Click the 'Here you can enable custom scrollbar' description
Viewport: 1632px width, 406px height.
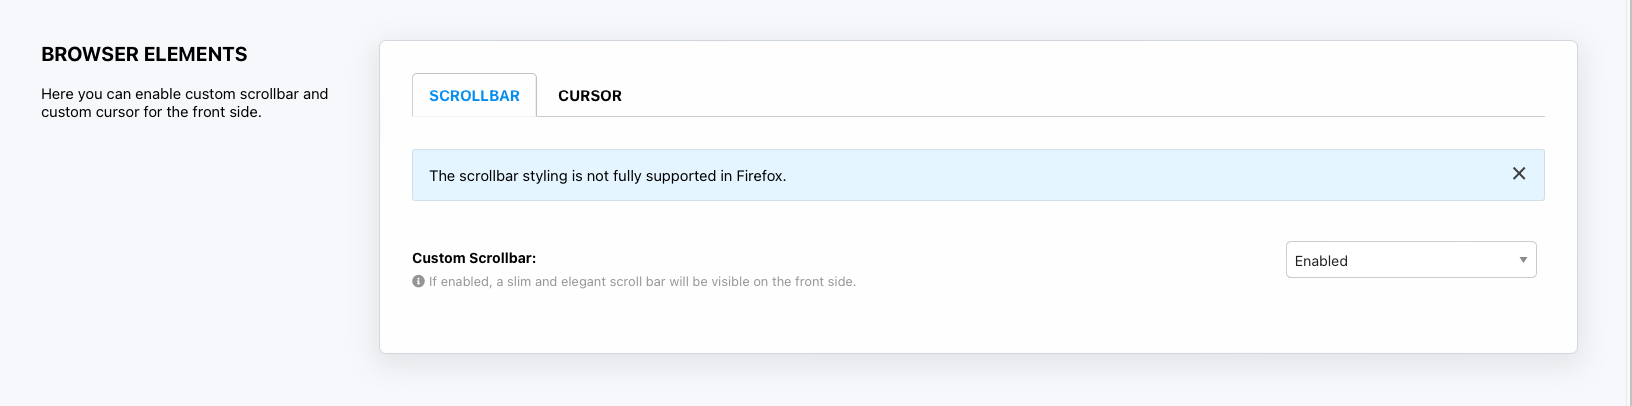pyautogui.click(x=184, y=94)
